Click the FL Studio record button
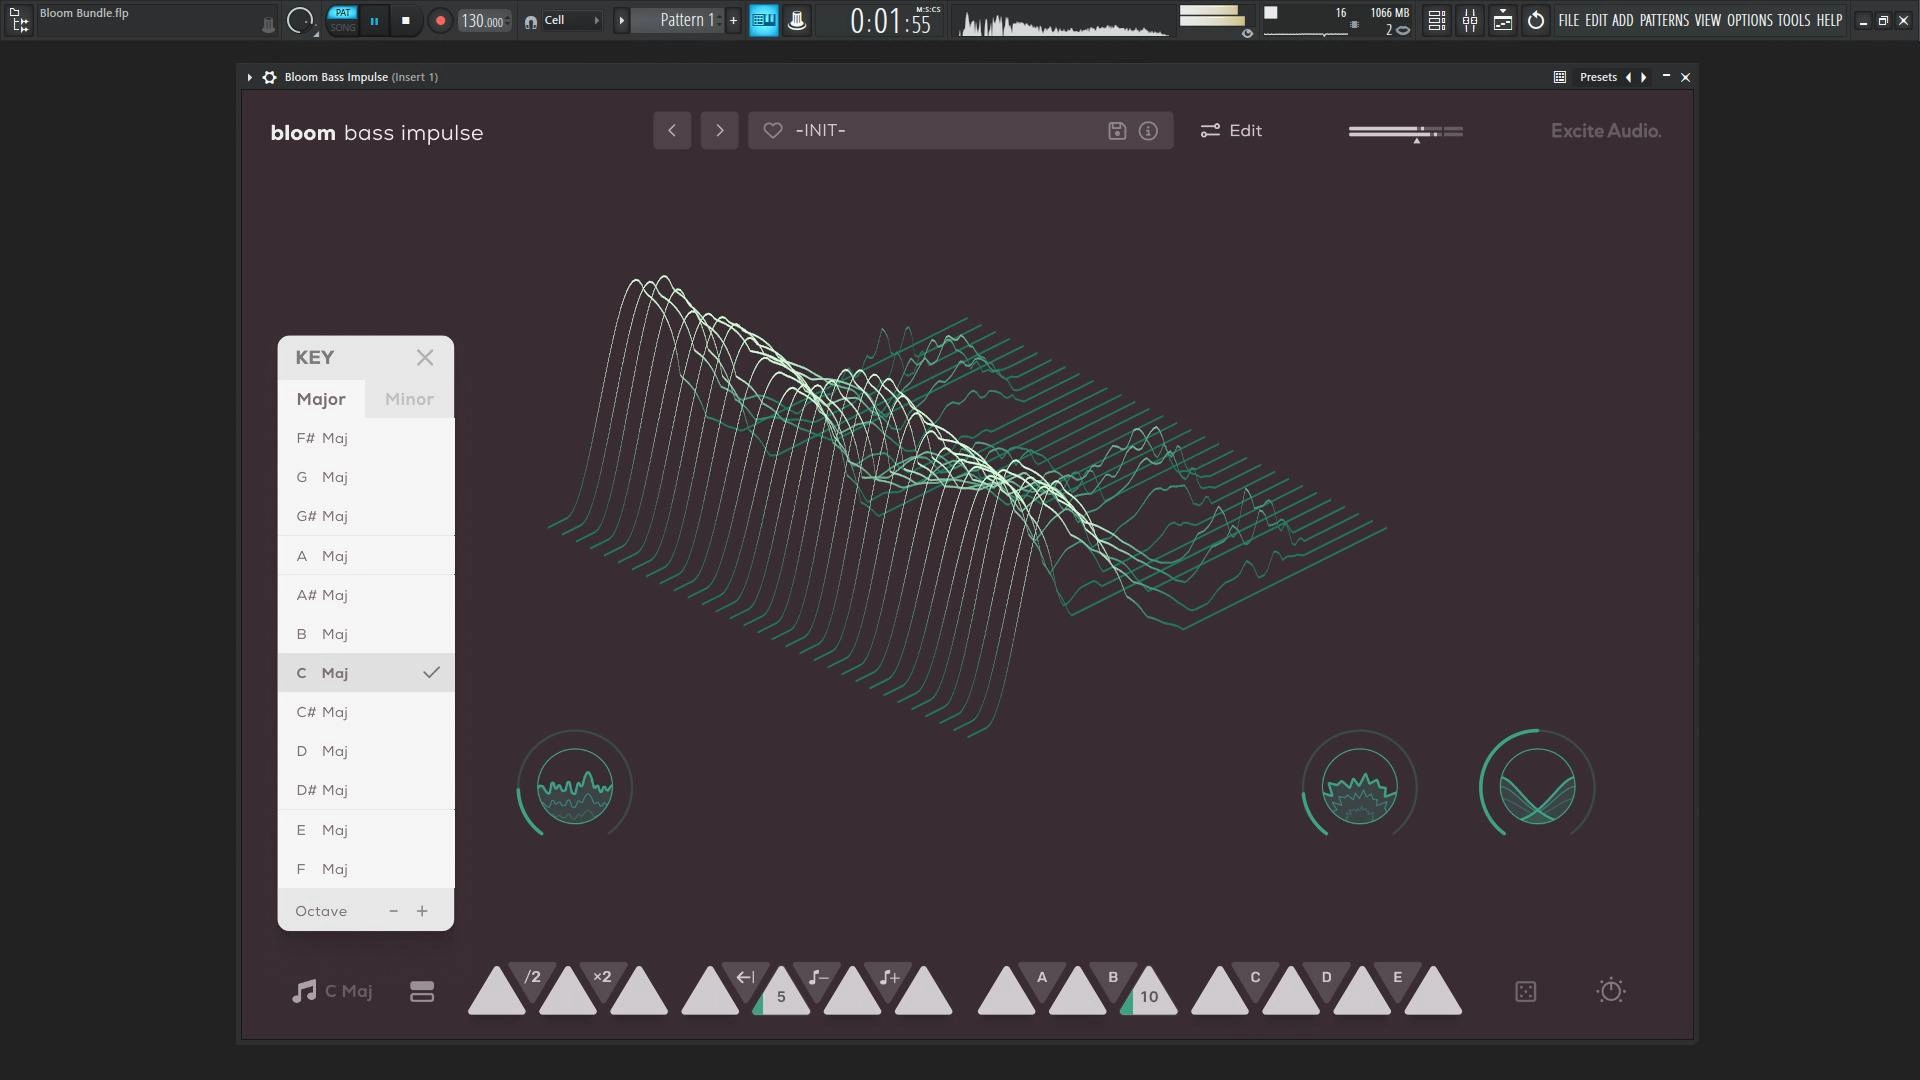Image resolution: width=1920 pixels, height=1080 pixels. point(440,20)
